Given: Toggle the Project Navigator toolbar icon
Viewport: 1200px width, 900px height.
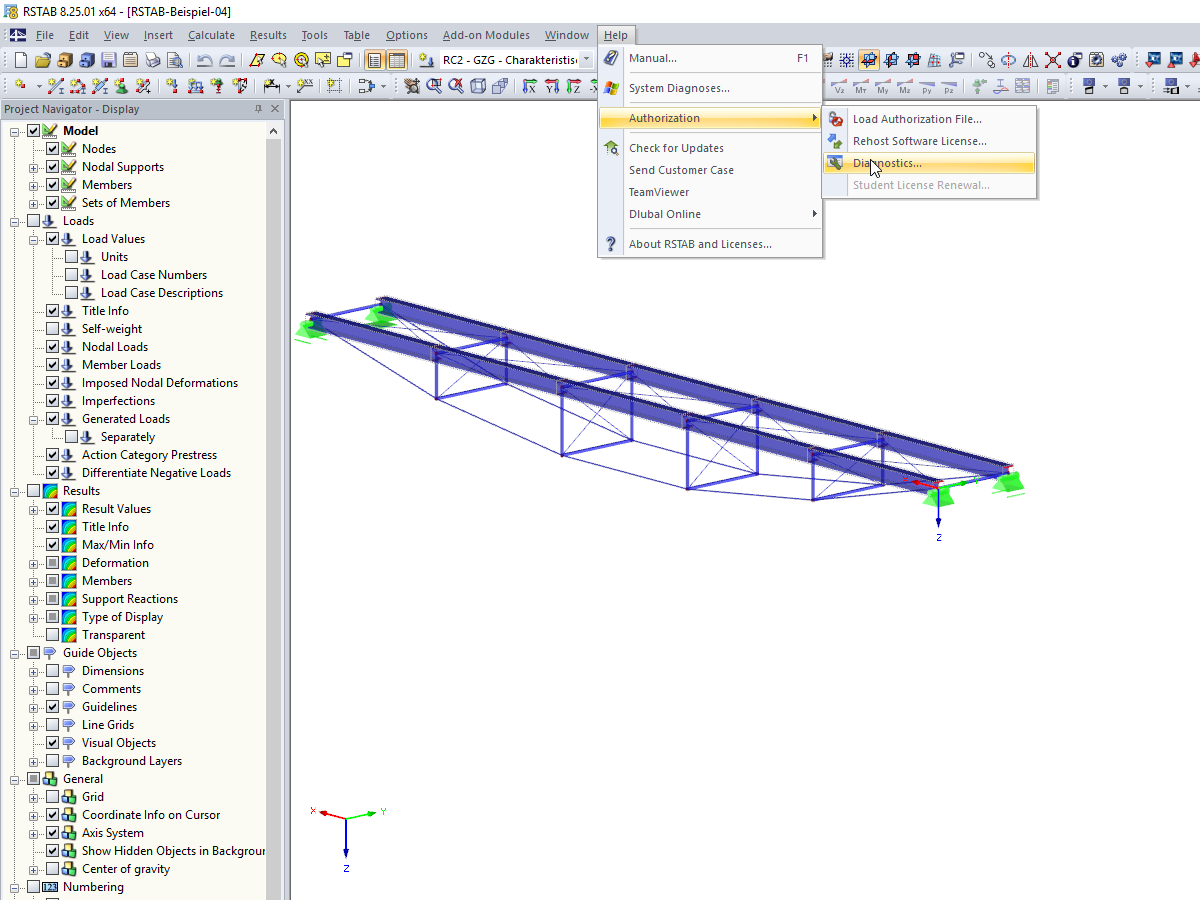Looking at the screenshot, I should point(374,60).
